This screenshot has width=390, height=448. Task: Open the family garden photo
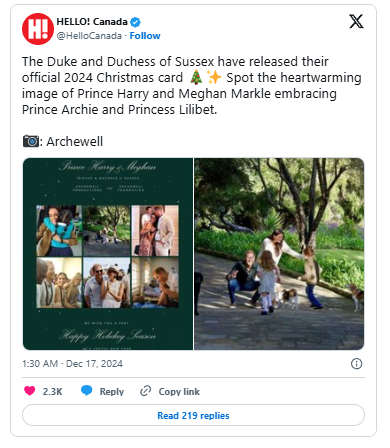click(x=279, y=254)
